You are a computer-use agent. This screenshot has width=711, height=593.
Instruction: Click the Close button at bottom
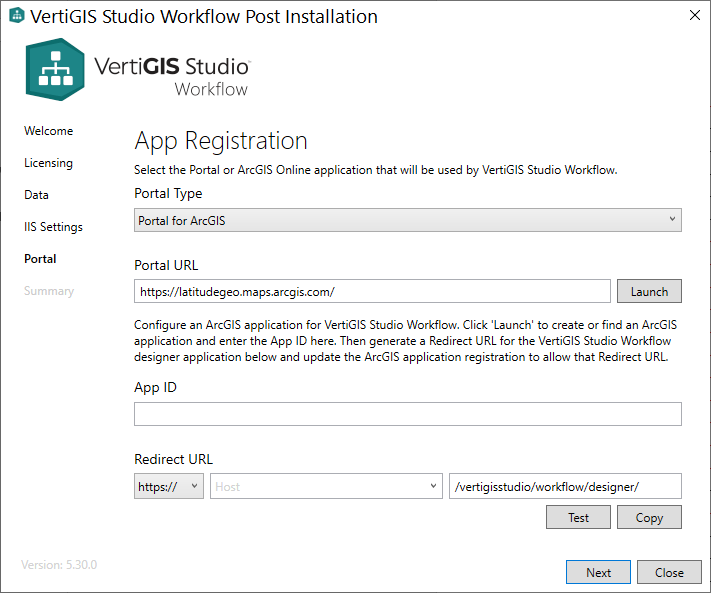point(669,573)
